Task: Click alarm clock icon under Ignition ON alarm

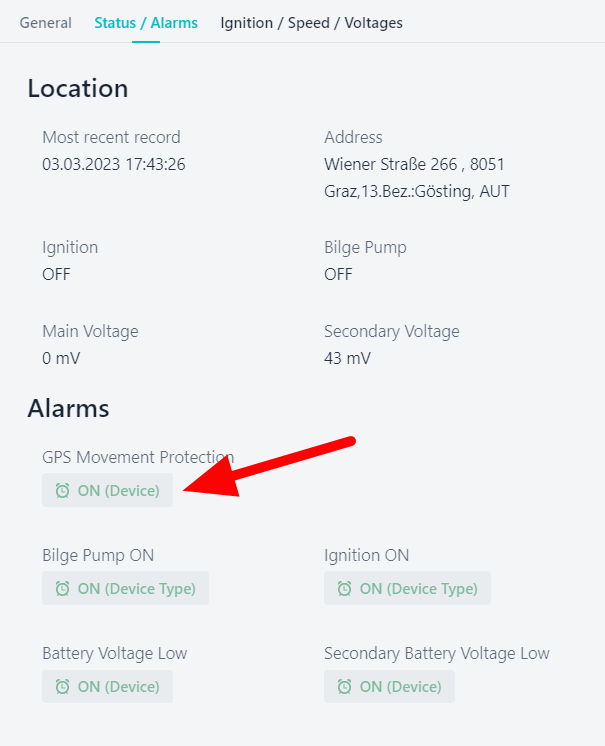Action: pos(344,589)
